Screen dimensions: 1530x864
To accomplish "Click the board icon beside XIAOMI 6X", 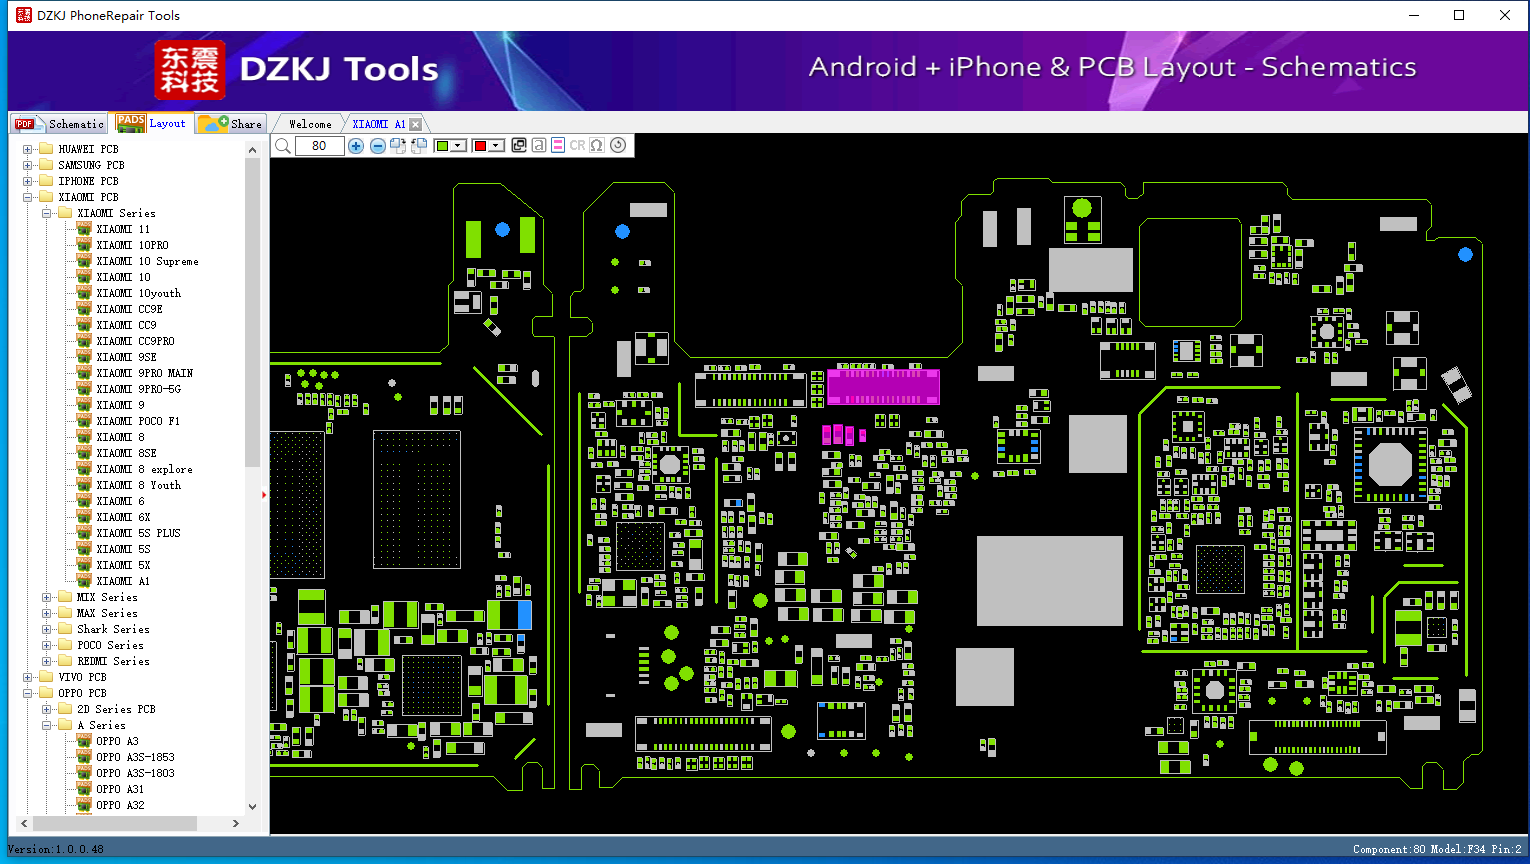I will [x=84, y=517].
